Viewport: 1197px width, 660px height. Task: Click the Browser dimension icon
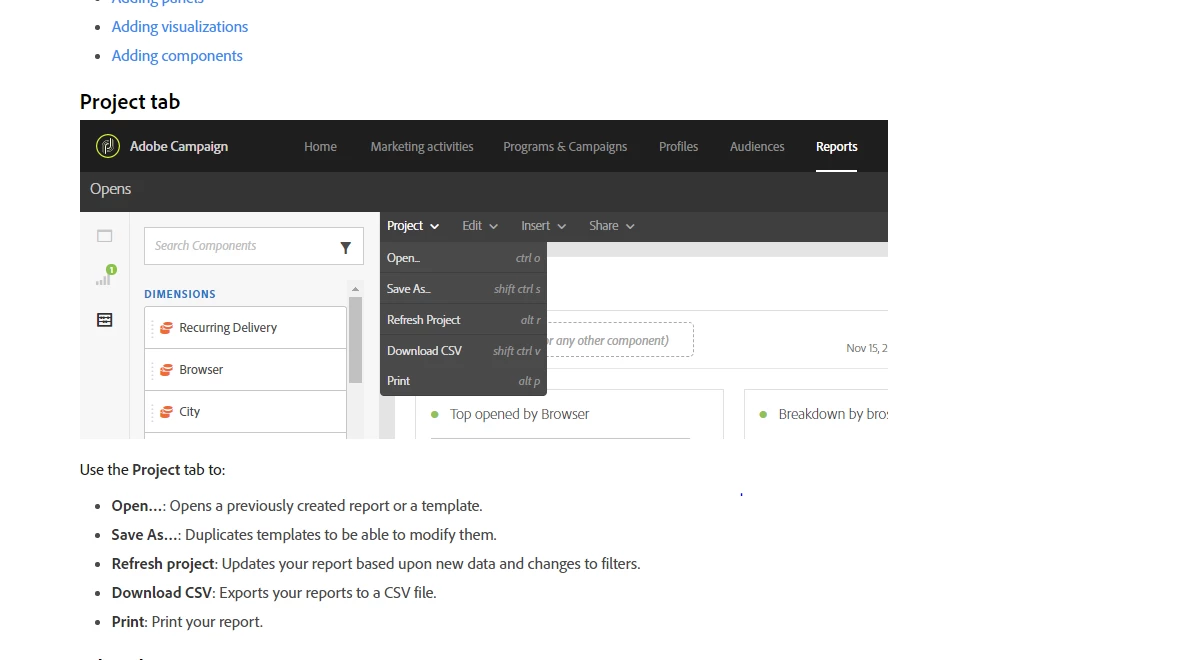[166, 370]
